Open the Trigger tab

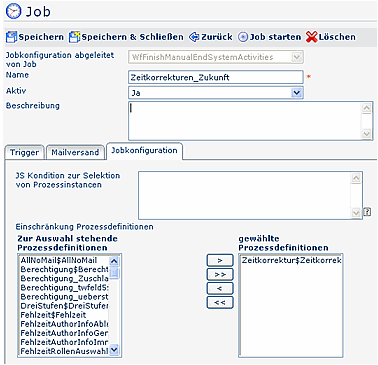click(x=24, y=153)
